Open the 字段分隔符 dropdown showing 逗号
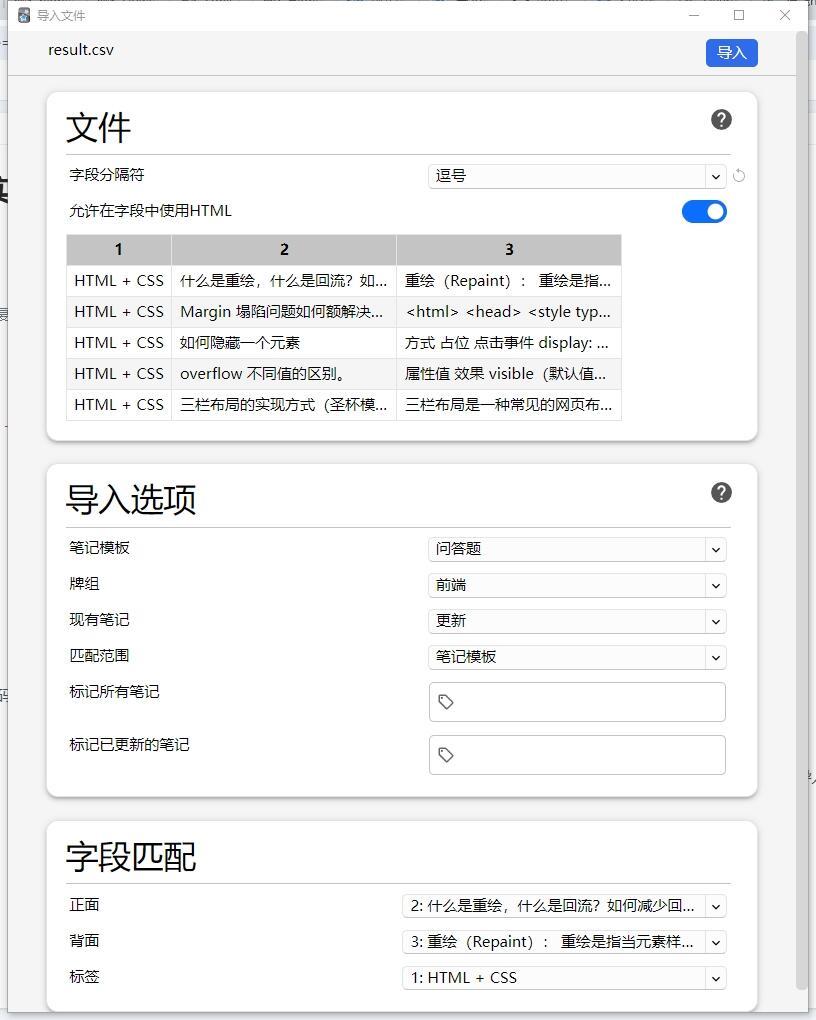 click(577, 175)
